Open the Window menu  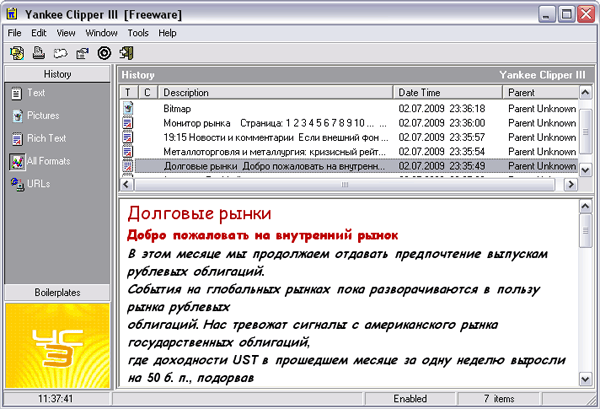point(101,33)
